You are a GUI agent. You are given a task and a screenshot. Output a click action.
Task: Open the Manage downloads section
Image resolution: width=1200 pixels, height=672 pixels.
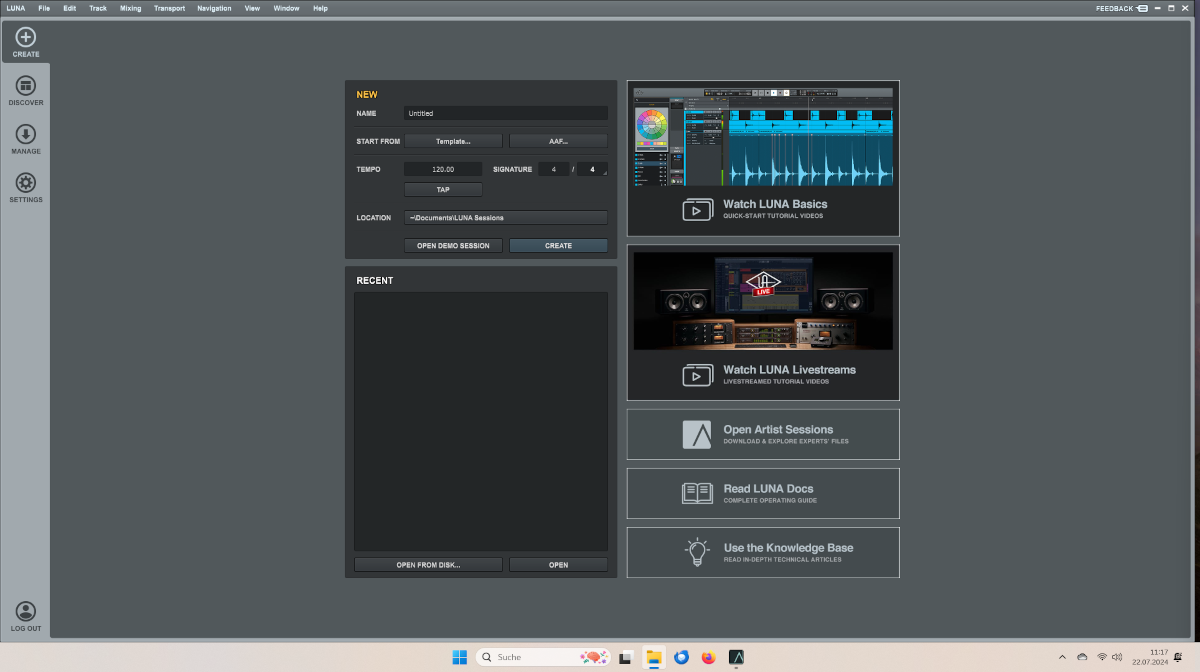[26, 139]
